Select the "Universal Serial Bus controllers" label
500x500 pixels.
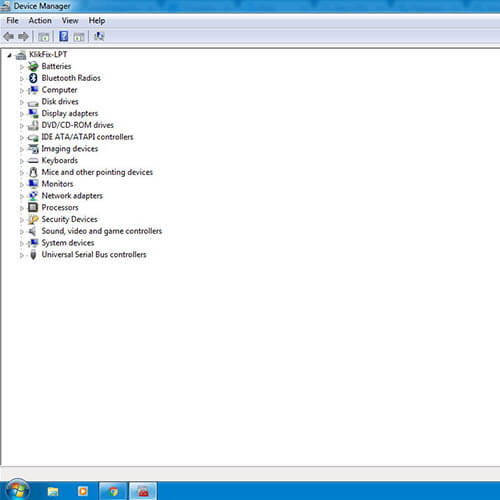(94, 255)
